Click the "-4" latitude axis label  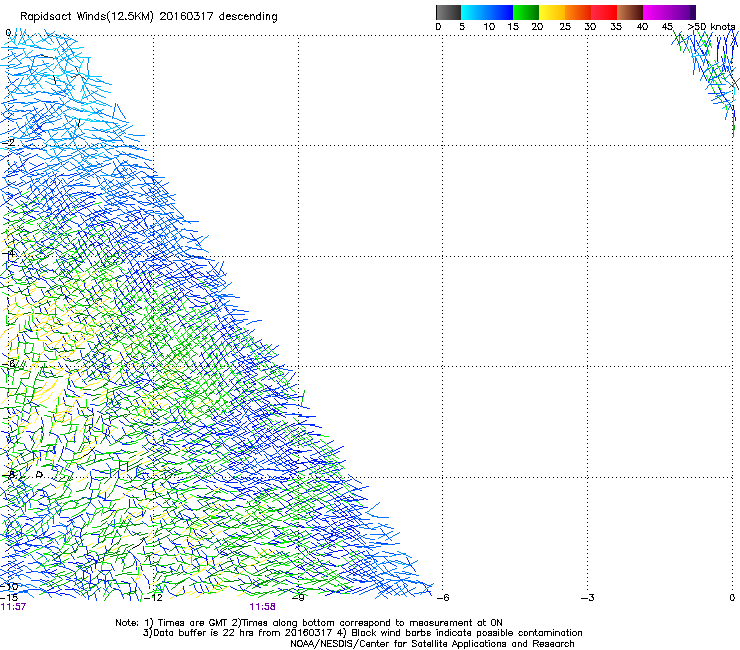[x=8, y=253]
